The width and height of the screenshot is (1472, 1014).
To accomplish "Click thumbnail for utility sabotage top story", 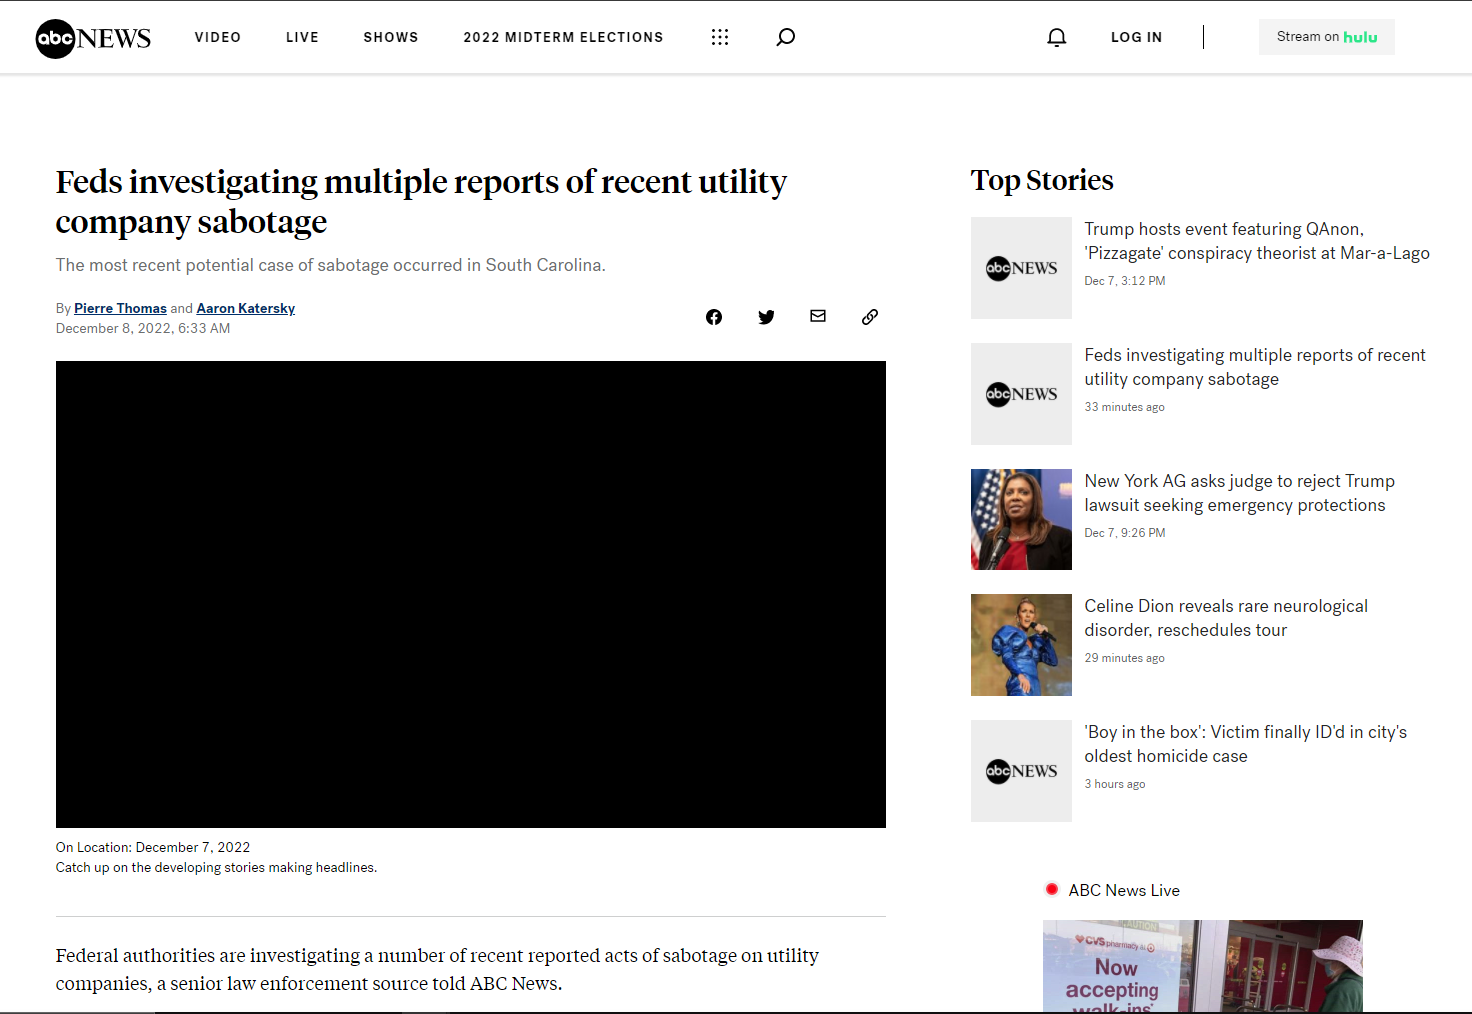I will click(1021, 394).
